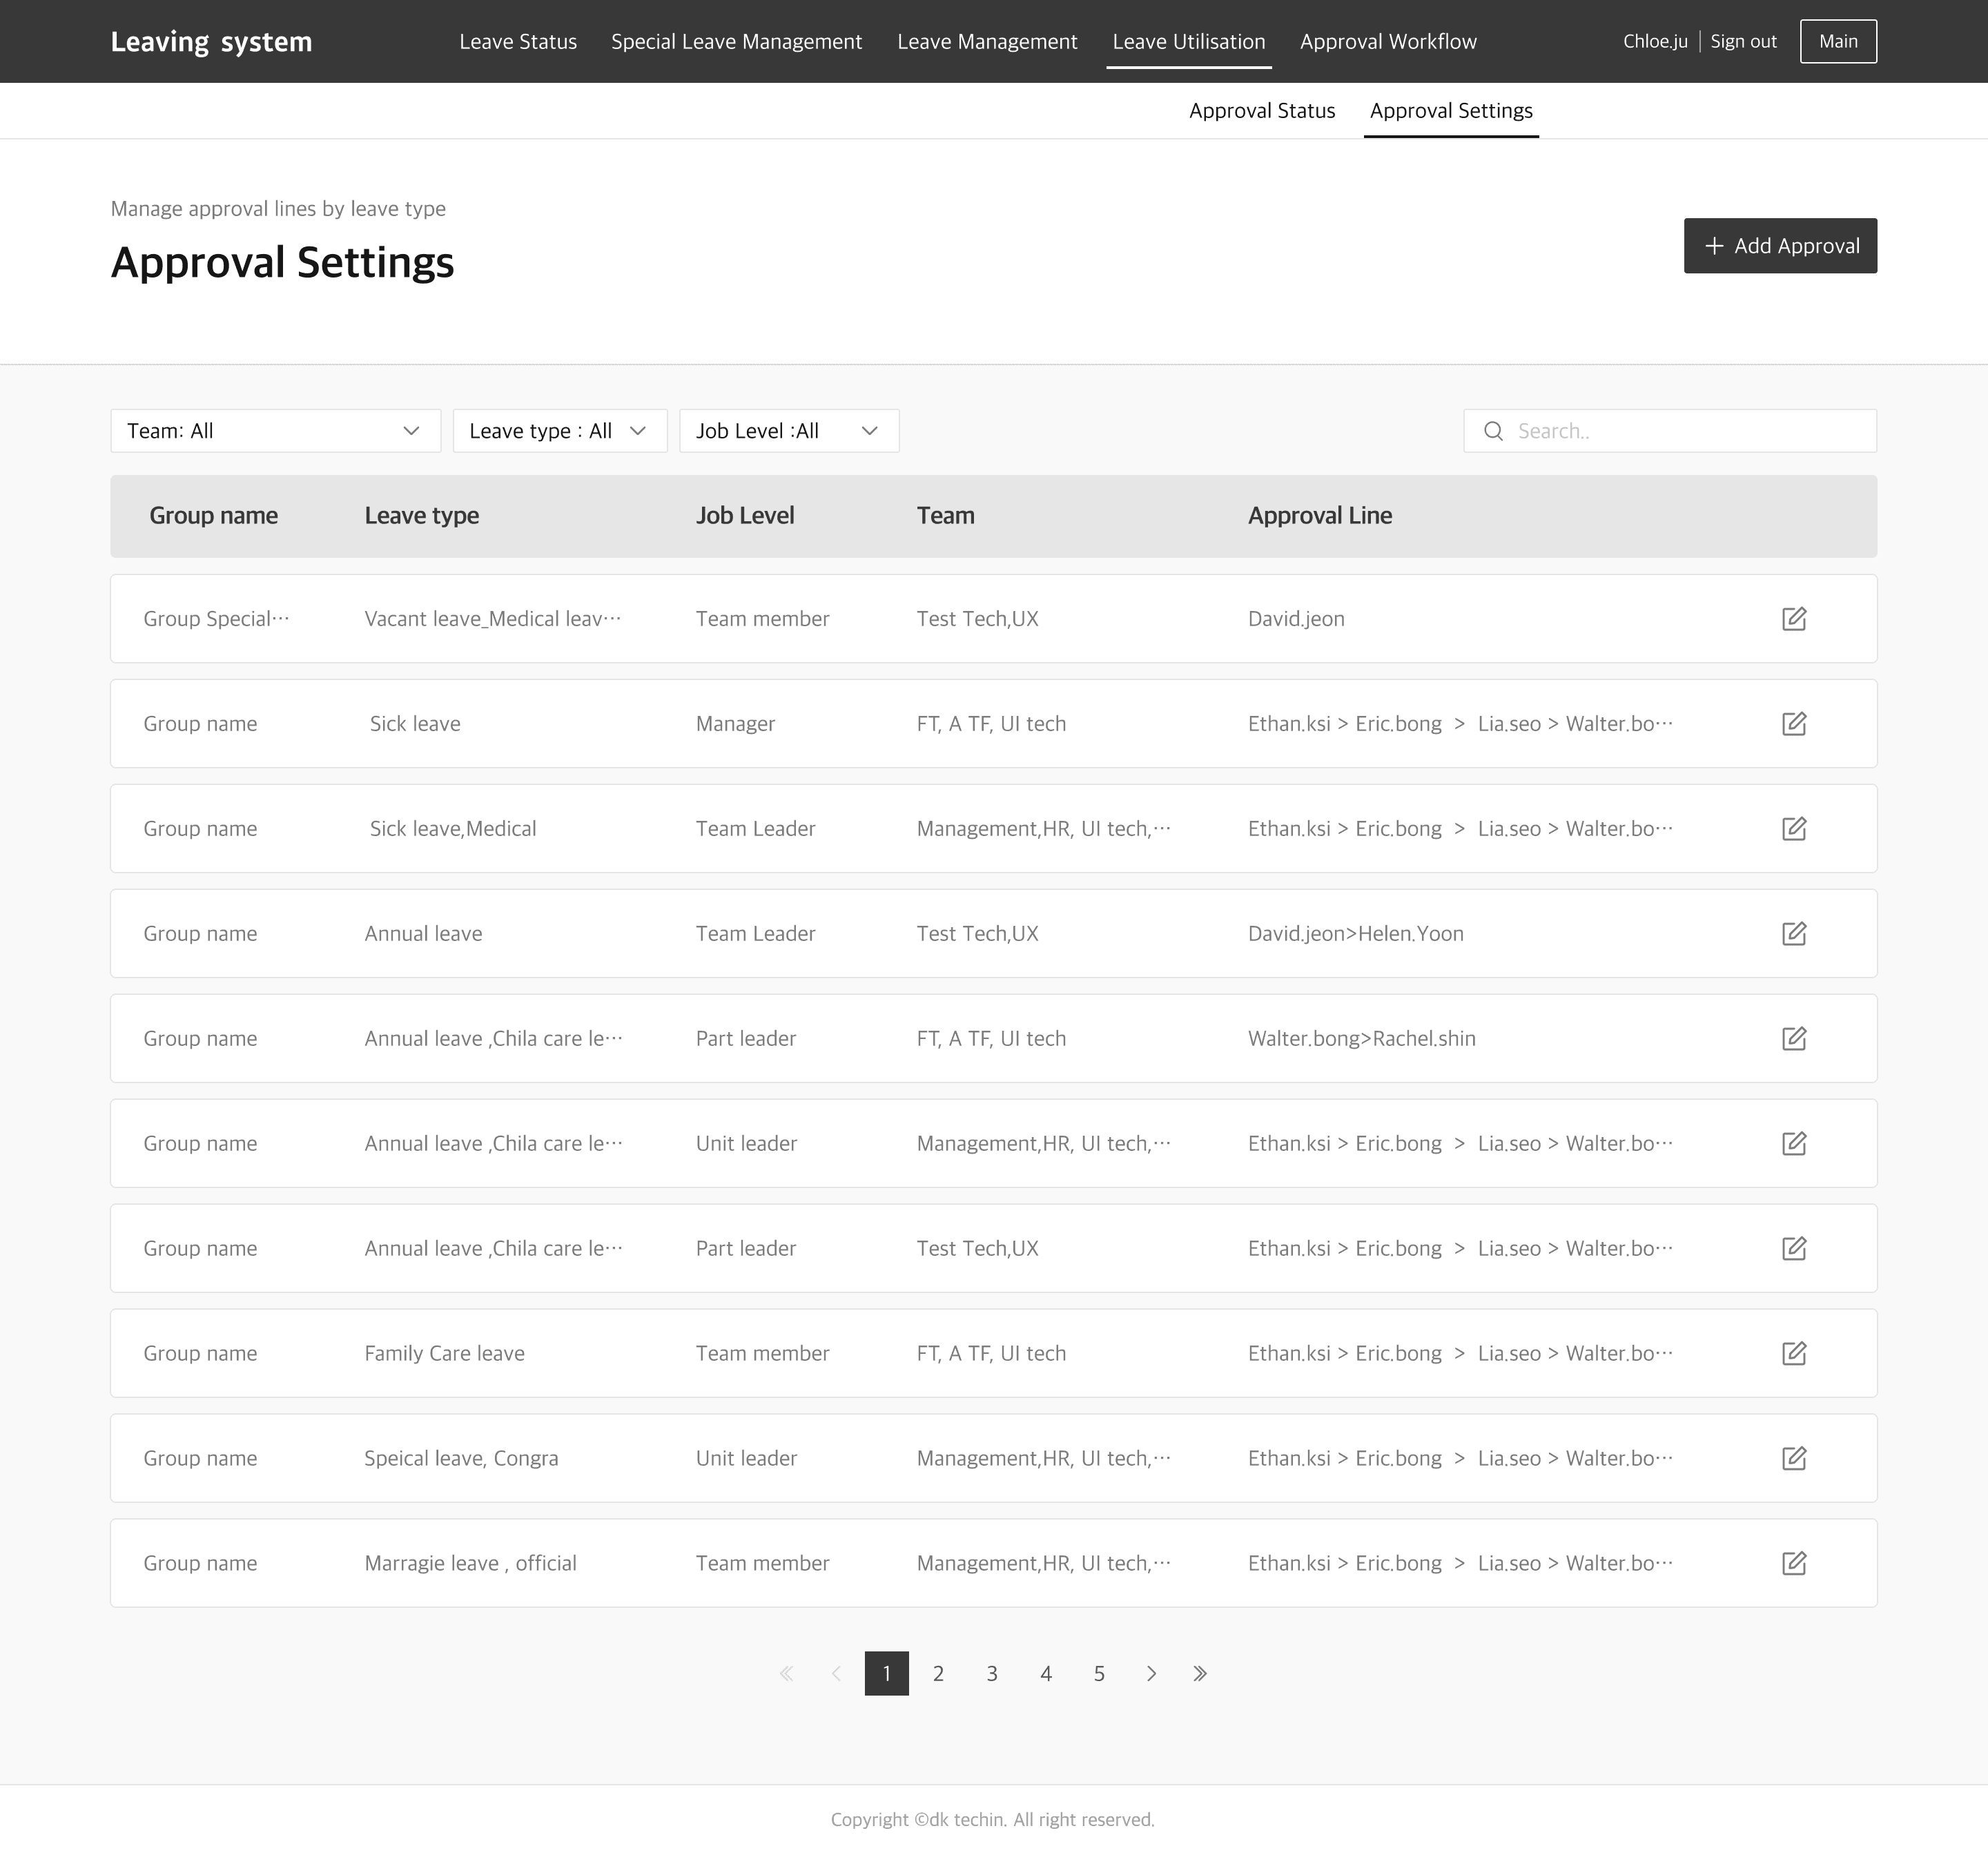
Task: Open the Job Level filter dropdown
Action: 788,431
